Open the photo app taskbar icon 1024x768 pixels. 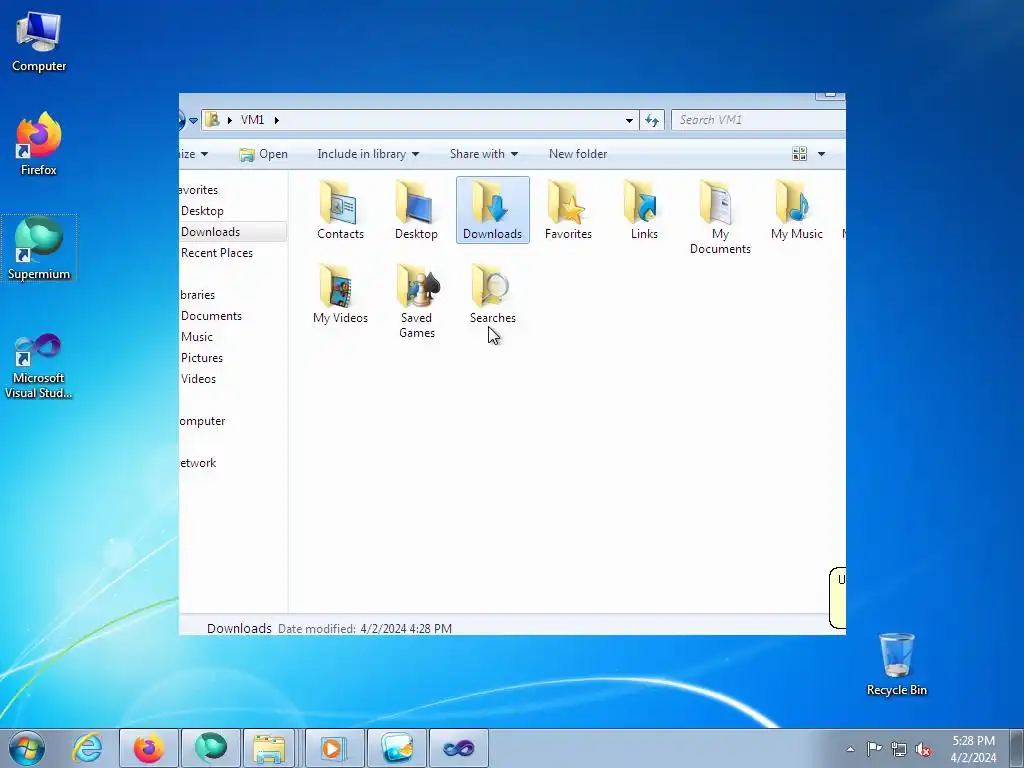[396, 748]
